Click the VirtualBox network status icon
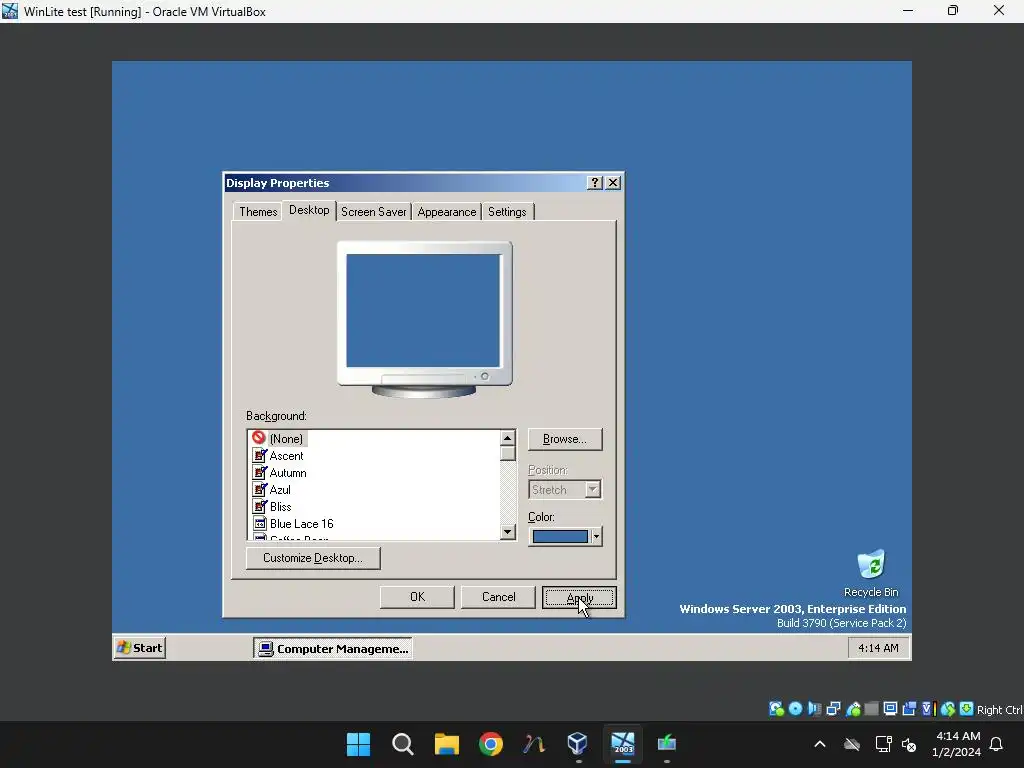The height and width of the screenshot is (768, 1024). point(833,709)
